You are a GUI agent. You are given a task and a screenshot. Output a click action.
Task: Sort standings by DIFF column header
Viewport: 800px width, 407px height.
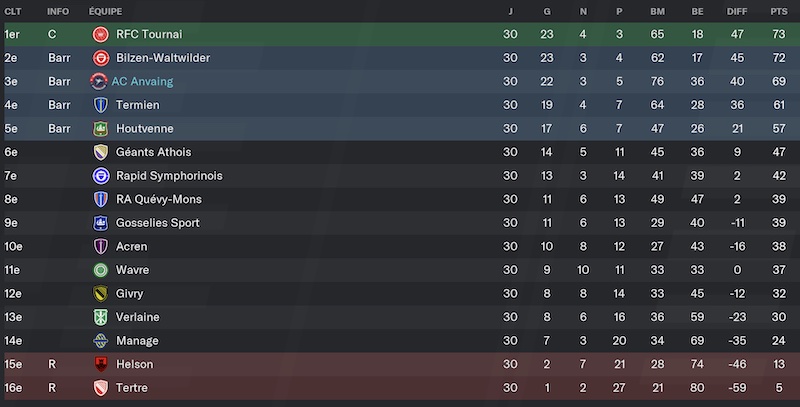pos(737,11)
